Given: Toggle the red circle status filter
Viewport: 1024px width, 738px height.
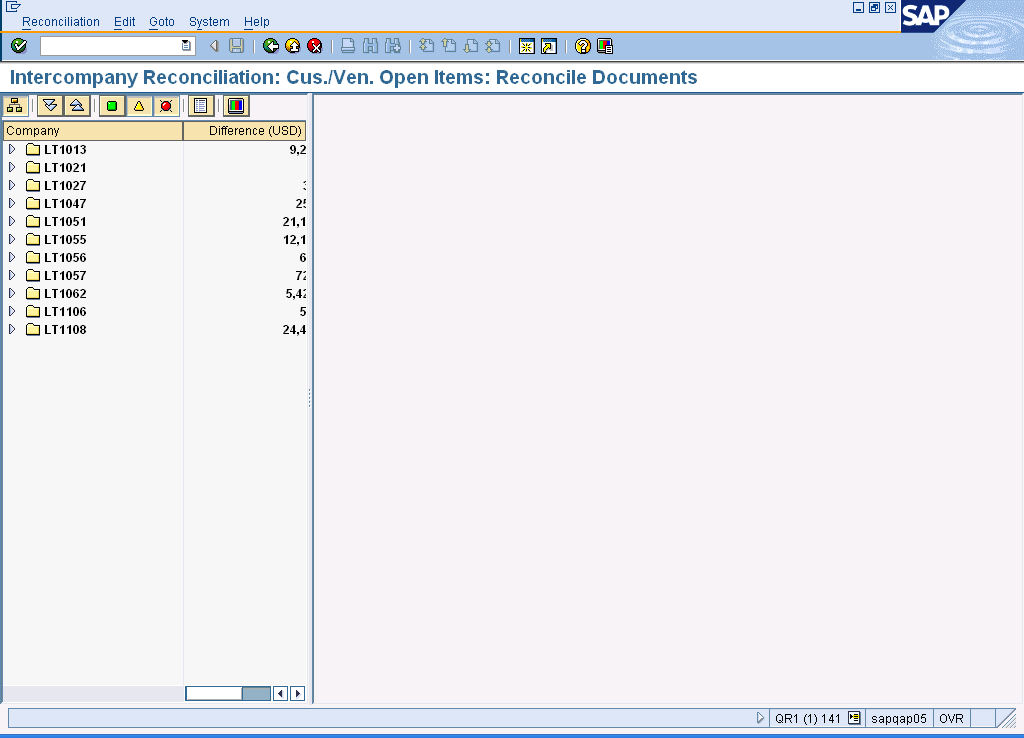Looking at the screenshot, I should tap(166, 106).
